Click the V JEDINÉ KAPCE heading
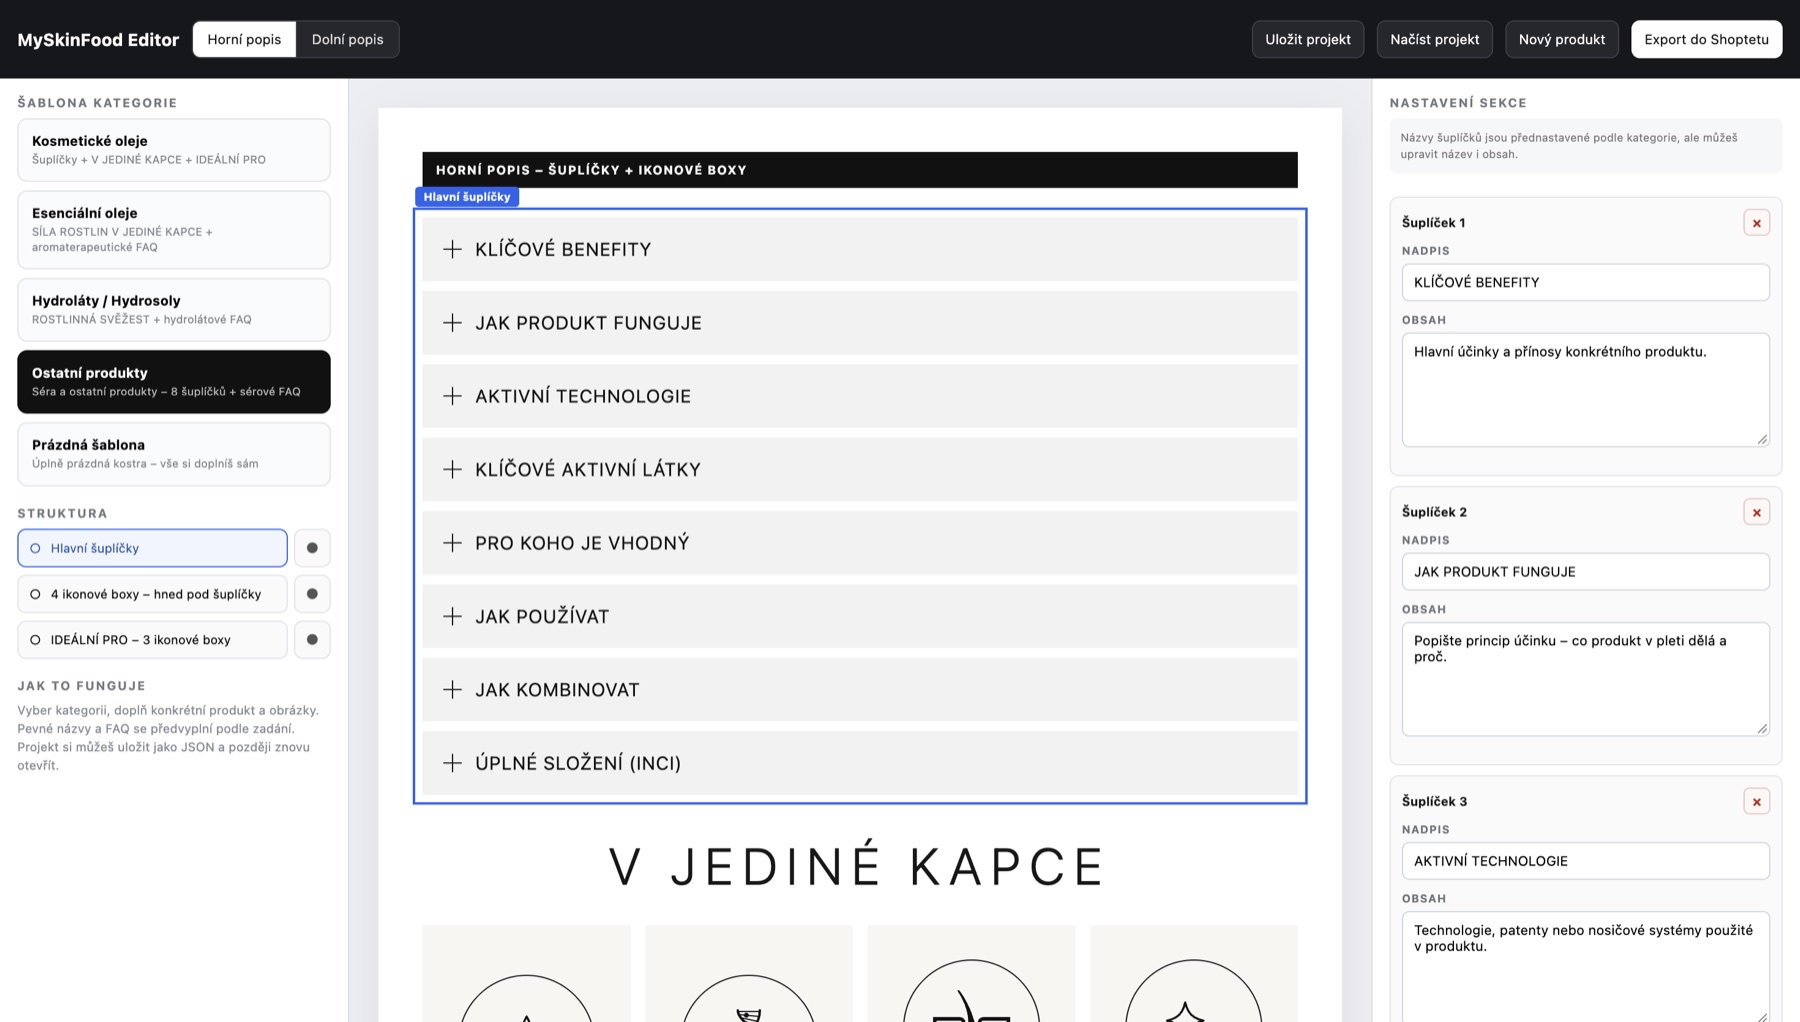The height and width of the screenshot is (1022, 1800). 858,866
